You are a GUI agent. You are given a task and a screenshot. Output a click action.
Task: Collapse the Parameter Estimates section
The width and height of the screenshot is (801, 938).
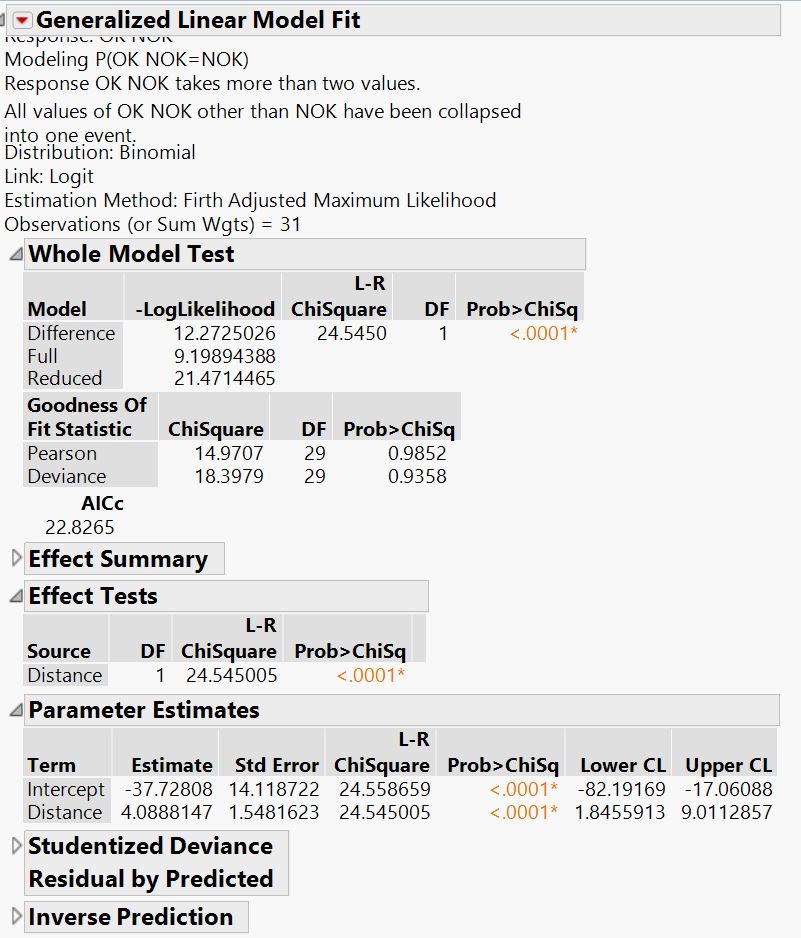click(14, 710)
